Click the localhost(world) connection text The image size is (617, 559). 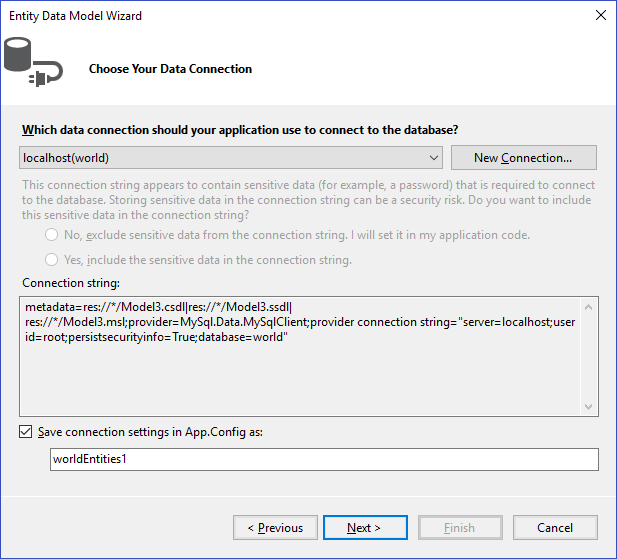coord(66,158)
